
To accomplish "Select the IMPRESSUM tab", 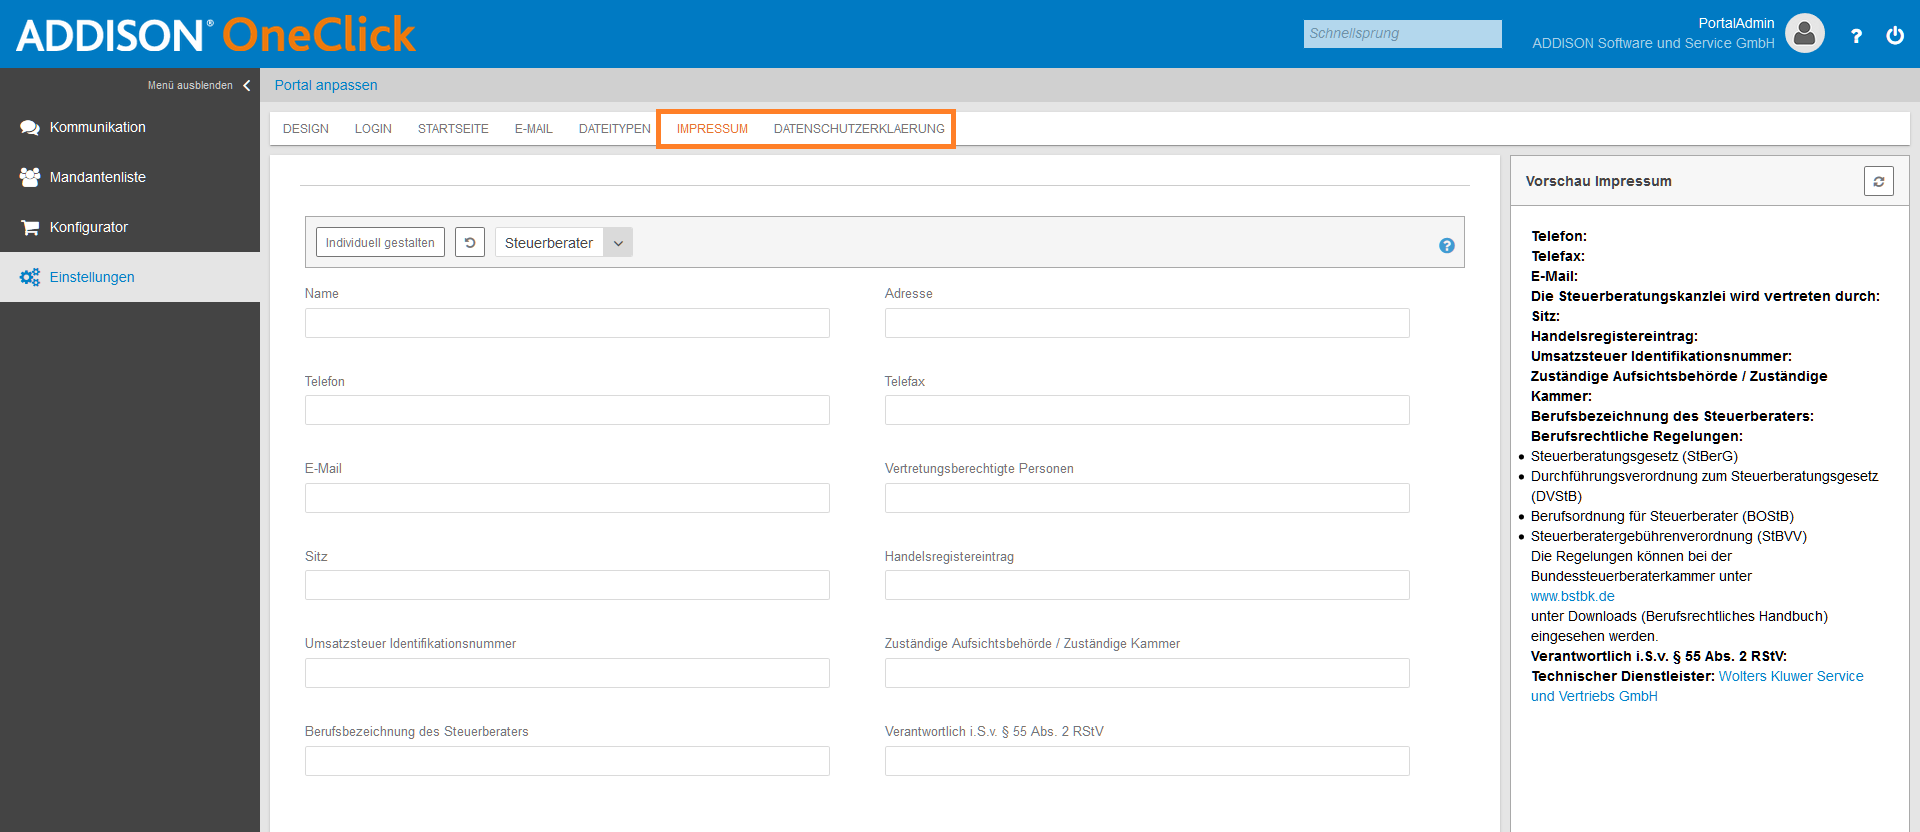I will 712,129.
